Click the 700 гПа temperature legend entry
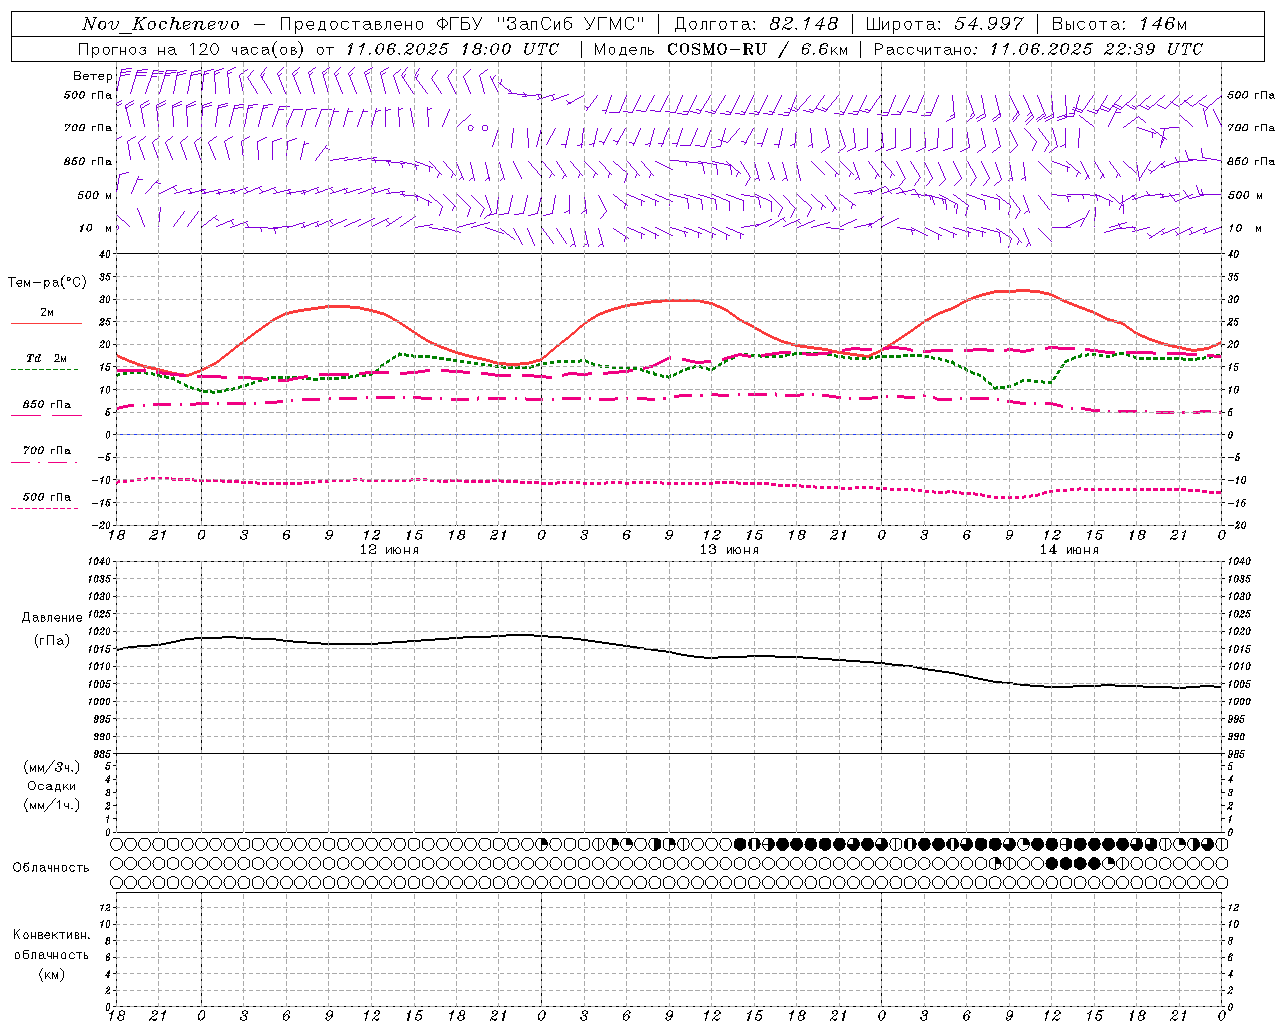Screen dimensions: 1280x1024 47,450
